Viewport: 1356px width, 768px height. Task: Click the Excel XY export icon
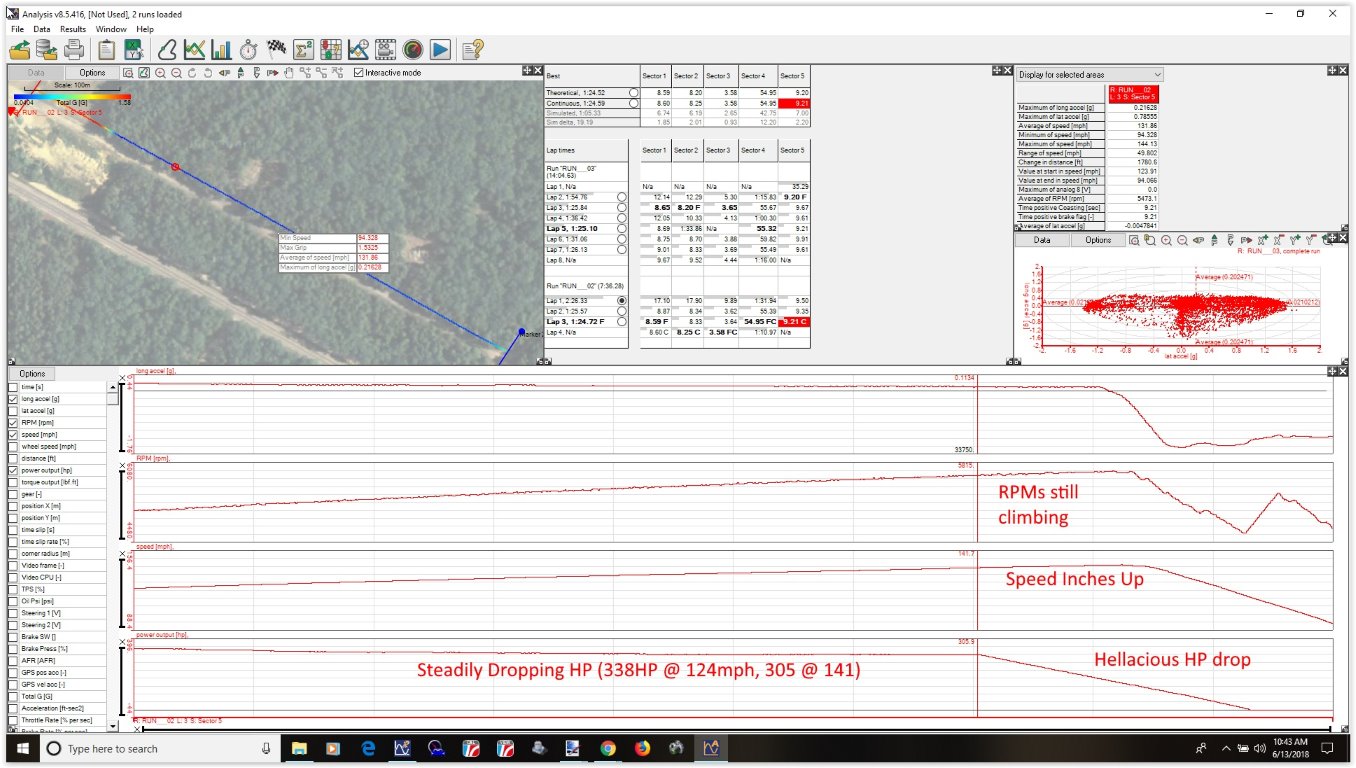coord(134,49)
